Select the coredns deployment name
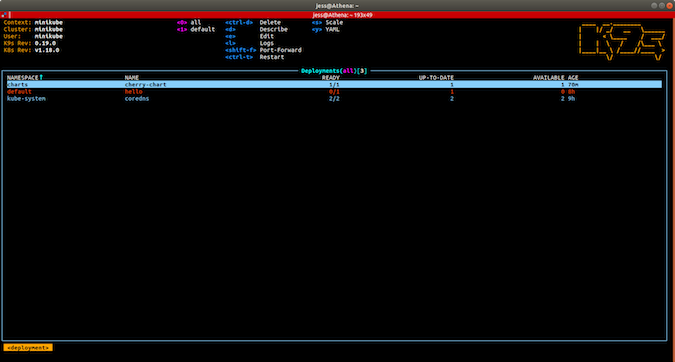Viewport: 675px width, 362px height. (x=137, y=99)
